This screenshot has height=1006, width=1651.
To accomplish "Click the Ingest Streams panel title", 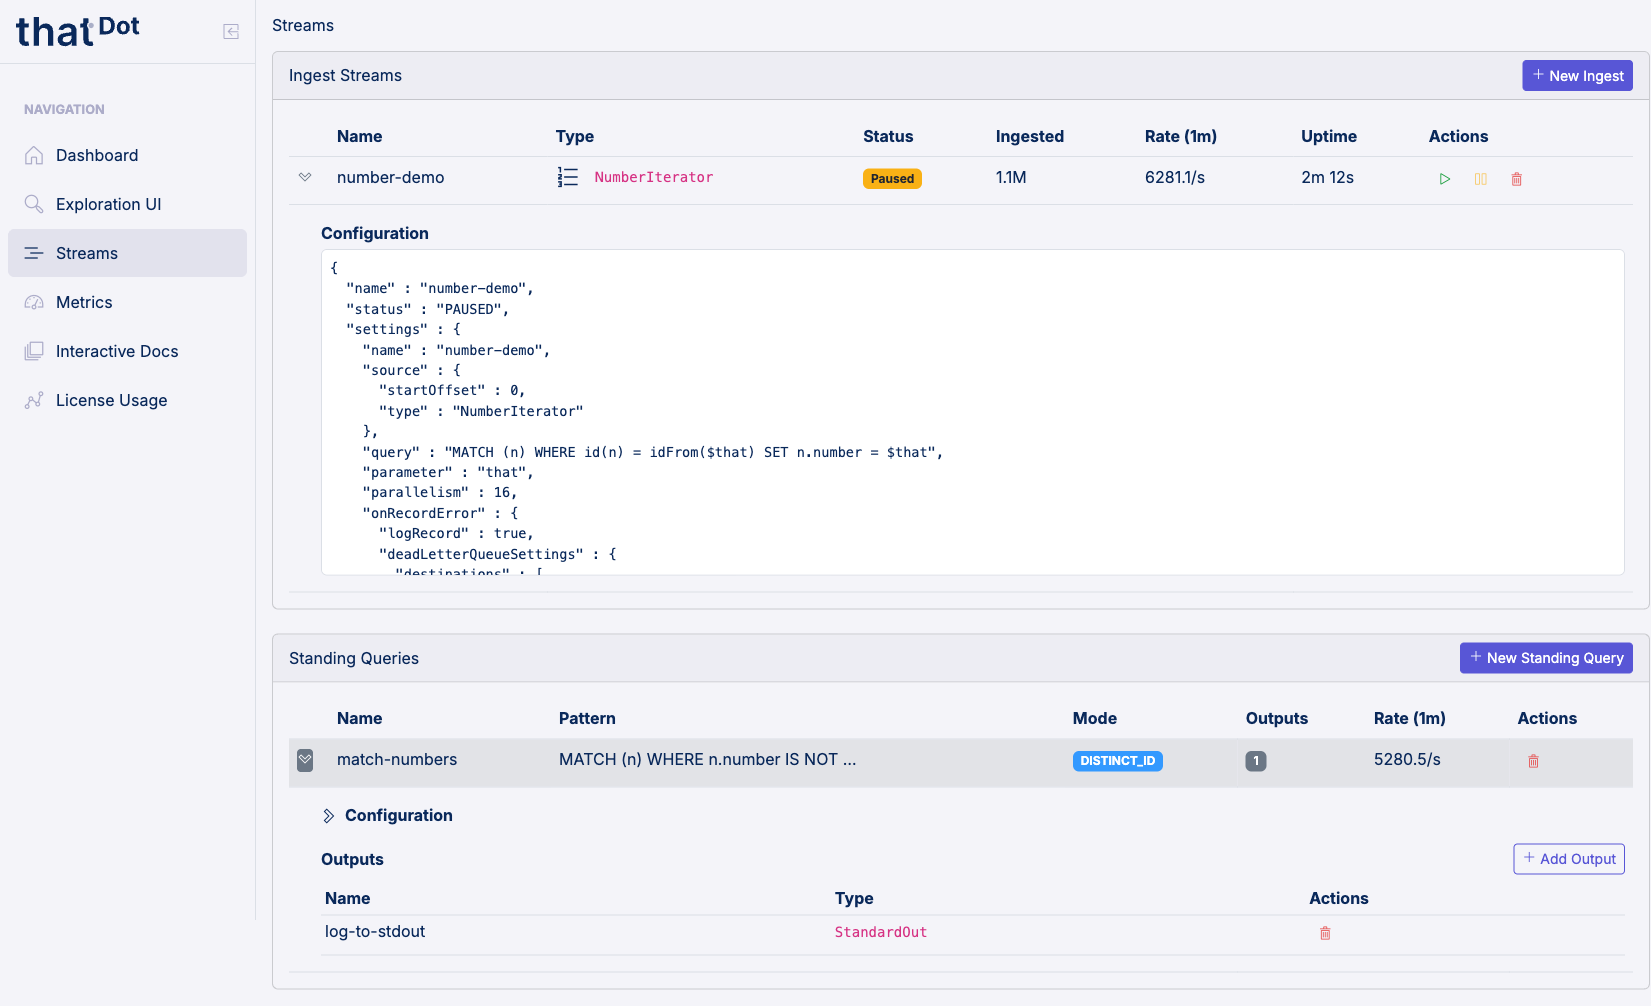I will pyautogui.click(x=345, y=76).
